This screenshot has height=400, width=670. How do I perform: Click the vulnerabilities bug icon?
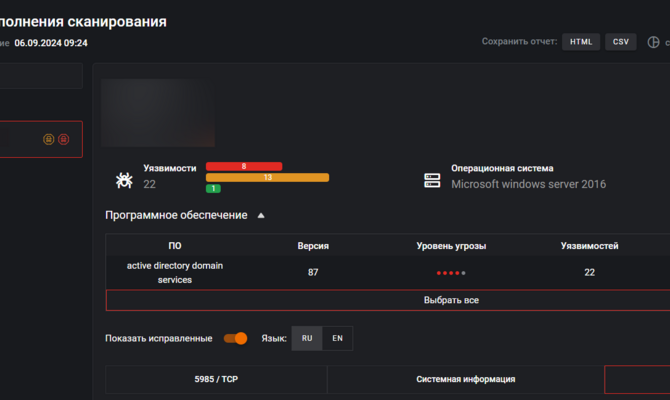point(124,180)
